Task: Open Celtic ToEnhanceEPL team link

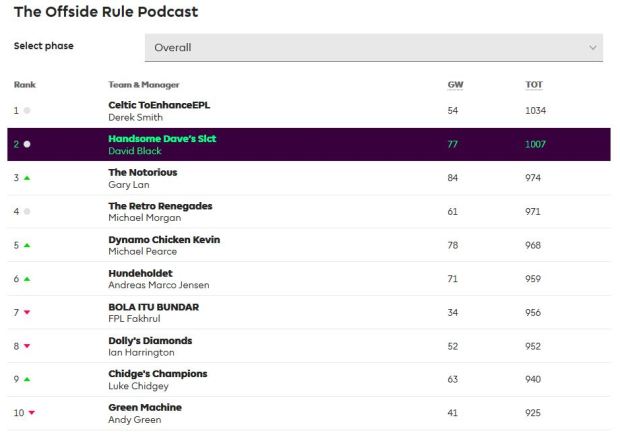Action: click(159, 104)
